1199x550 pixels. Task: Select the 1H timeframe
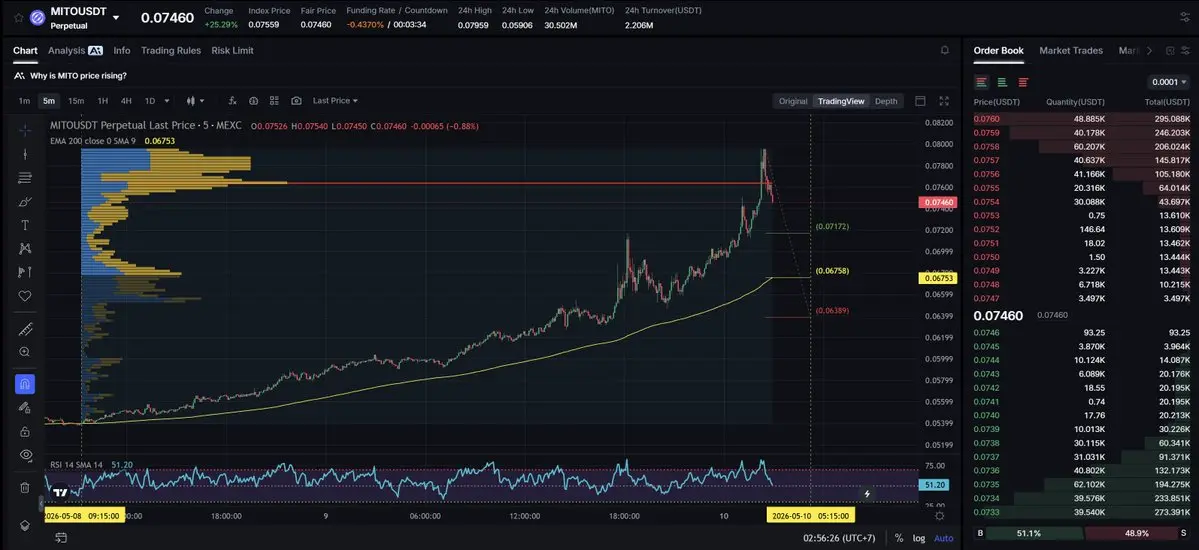click(102, 101)
